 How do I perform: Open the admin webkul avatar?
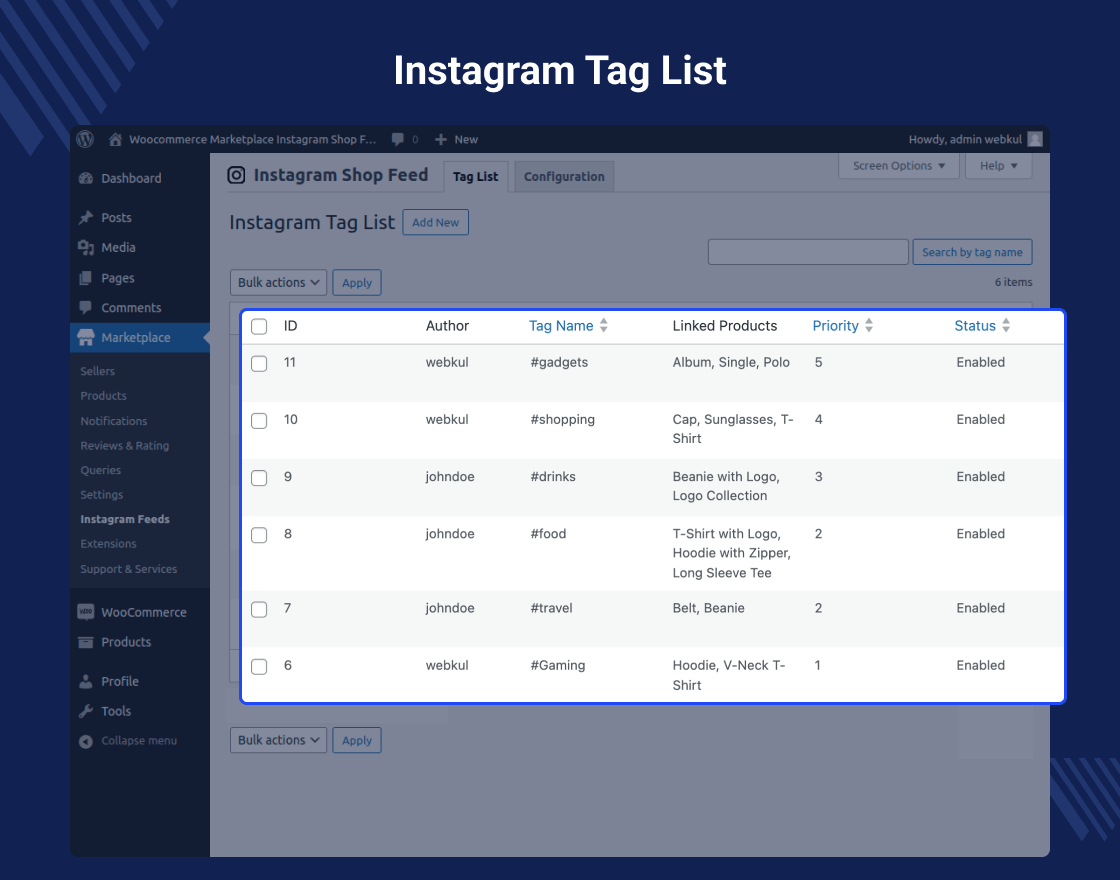[1035, 139]
